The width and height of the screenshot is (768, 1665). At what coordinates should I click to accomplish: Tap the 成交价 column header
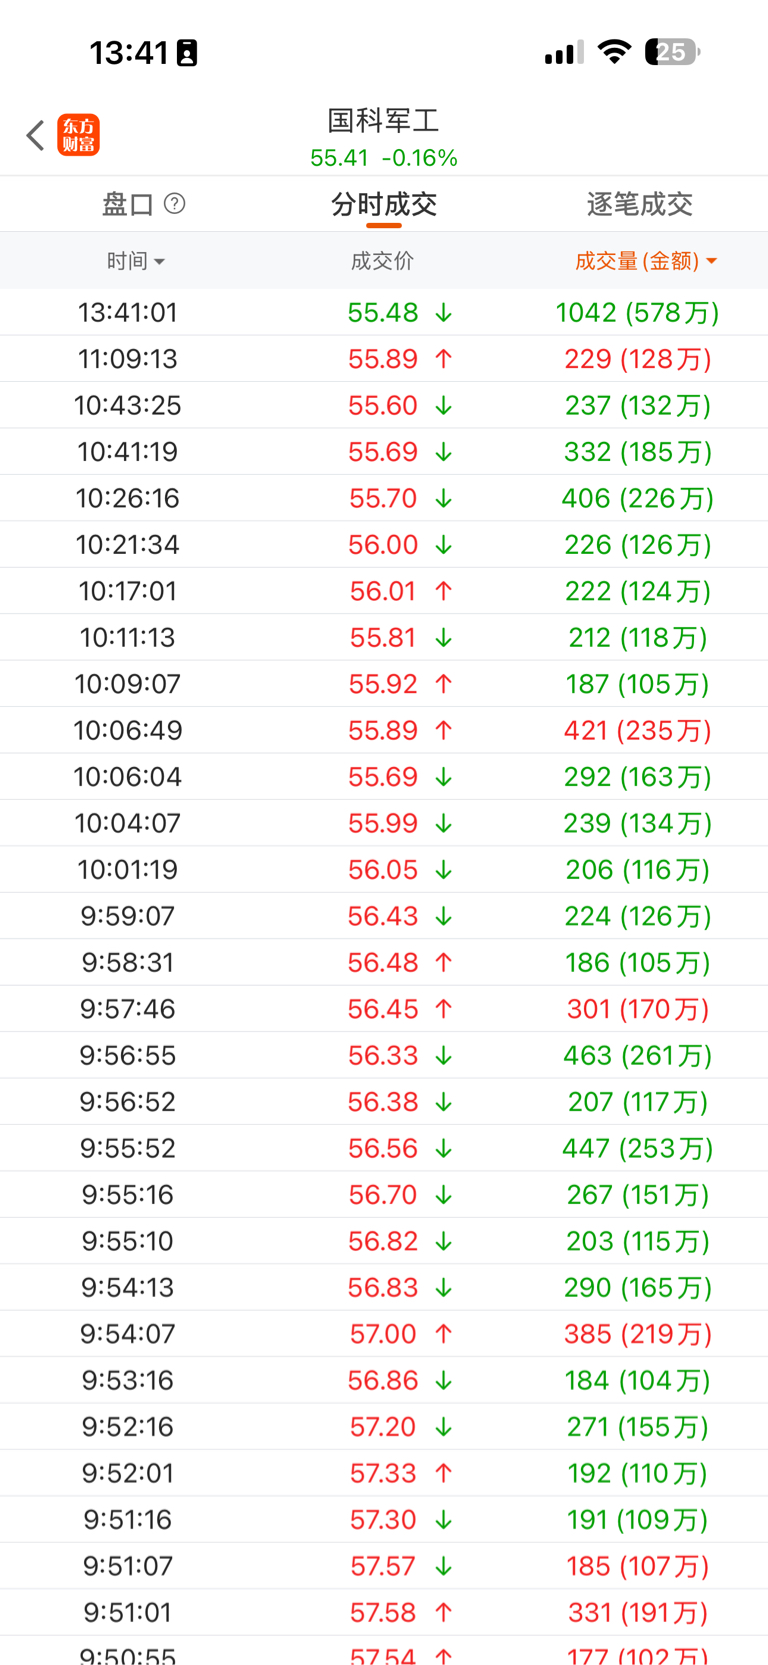tap(382, 261)
